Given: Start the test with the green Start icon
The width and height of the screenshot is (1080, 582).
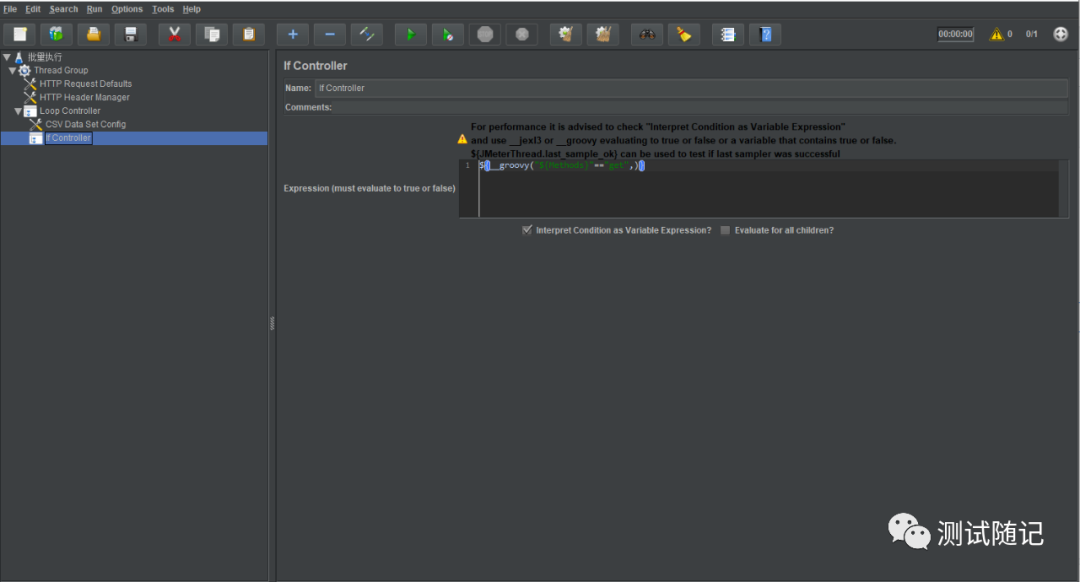Looking at the screenshot, I should pos(410,34).
